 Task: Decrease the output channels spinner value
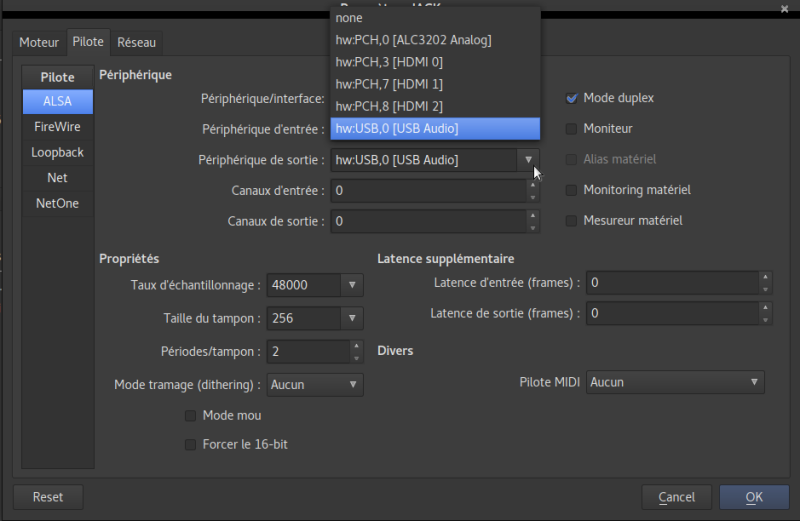(532, 226)
